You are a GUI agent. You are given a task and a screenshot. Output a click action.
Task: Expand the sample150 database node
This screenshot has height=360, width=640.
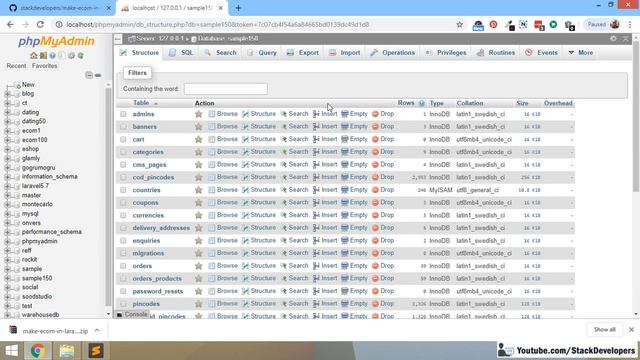pyautogui.click(x=7, y=278)
